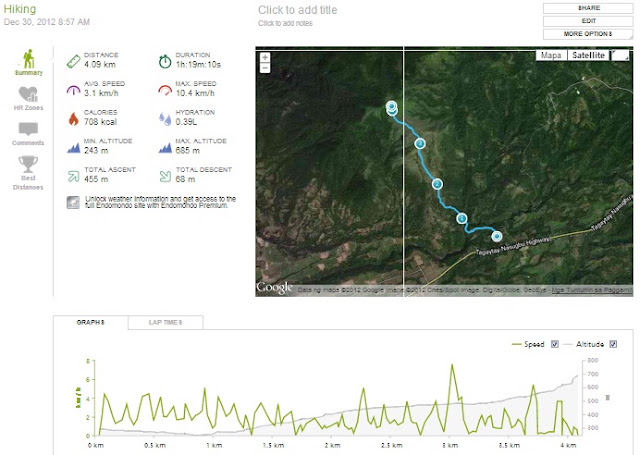This screenshot has height=455, width=640.
Task: Click the fullscreen map corner icon
Action: [x=620, y=55]
